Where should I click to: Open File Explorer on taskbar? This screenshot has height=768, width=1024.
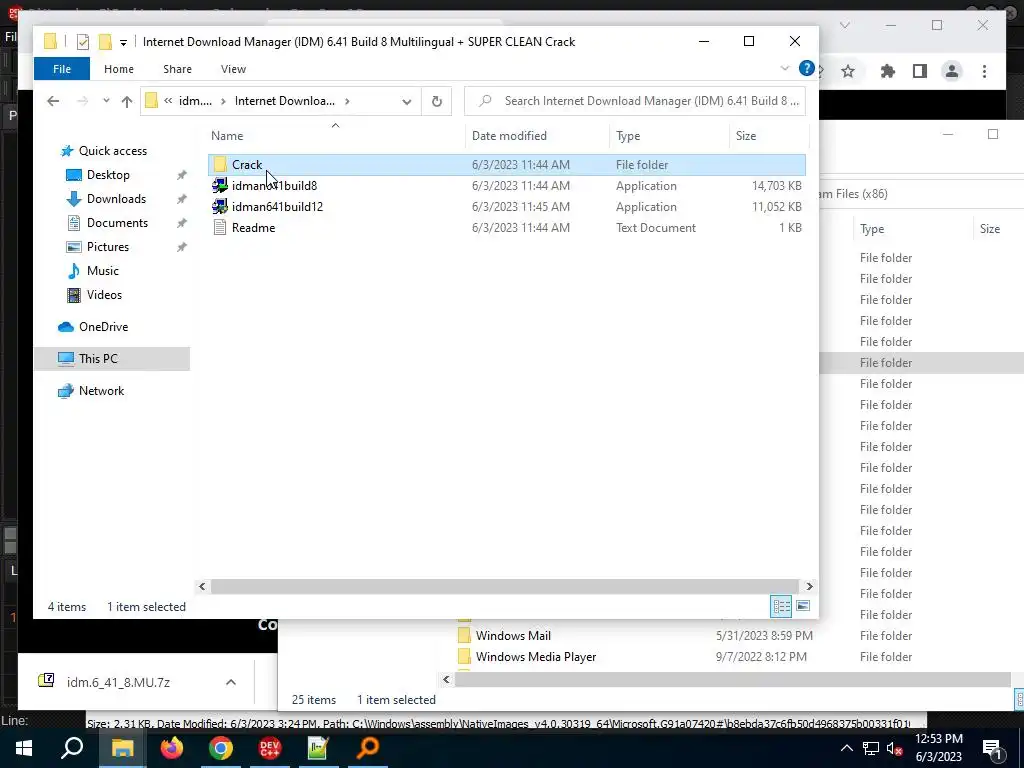pos(122,748)
